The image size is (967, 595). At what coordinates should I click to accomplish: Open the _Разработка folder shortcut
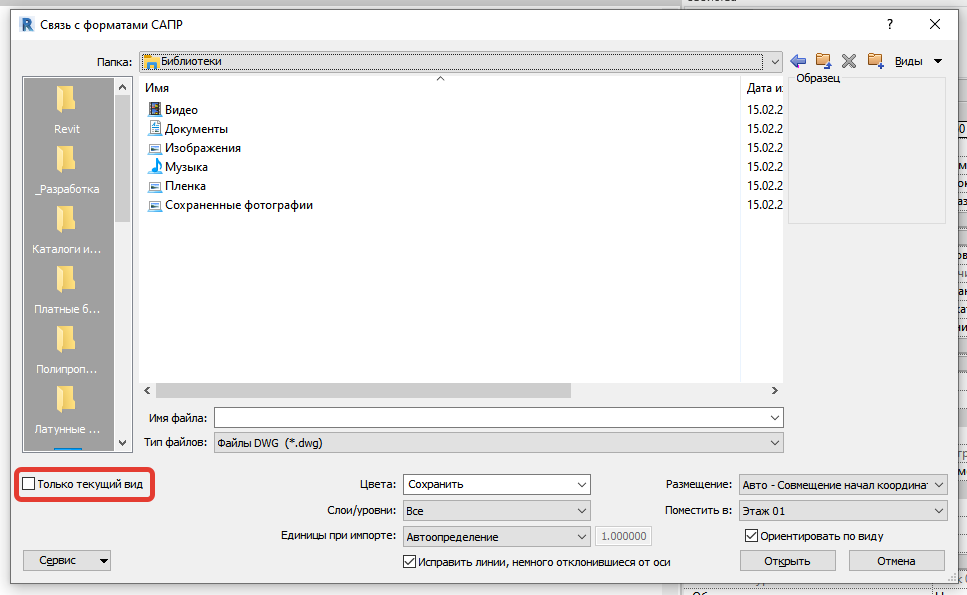click(x=67, y=170)
